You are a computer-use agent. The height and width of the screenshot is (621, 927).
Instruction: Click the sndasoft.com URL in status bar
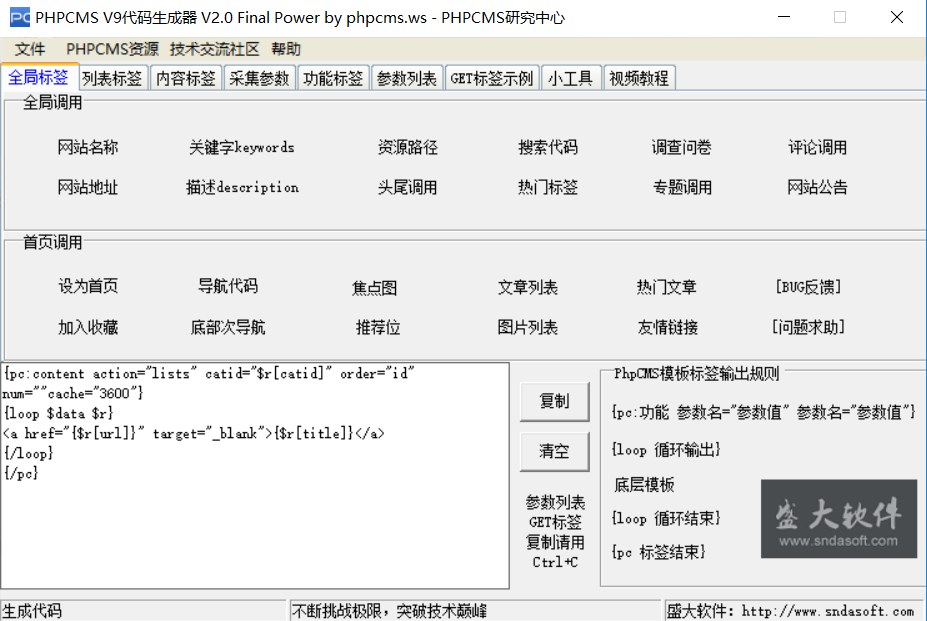[x=828, y=611]
